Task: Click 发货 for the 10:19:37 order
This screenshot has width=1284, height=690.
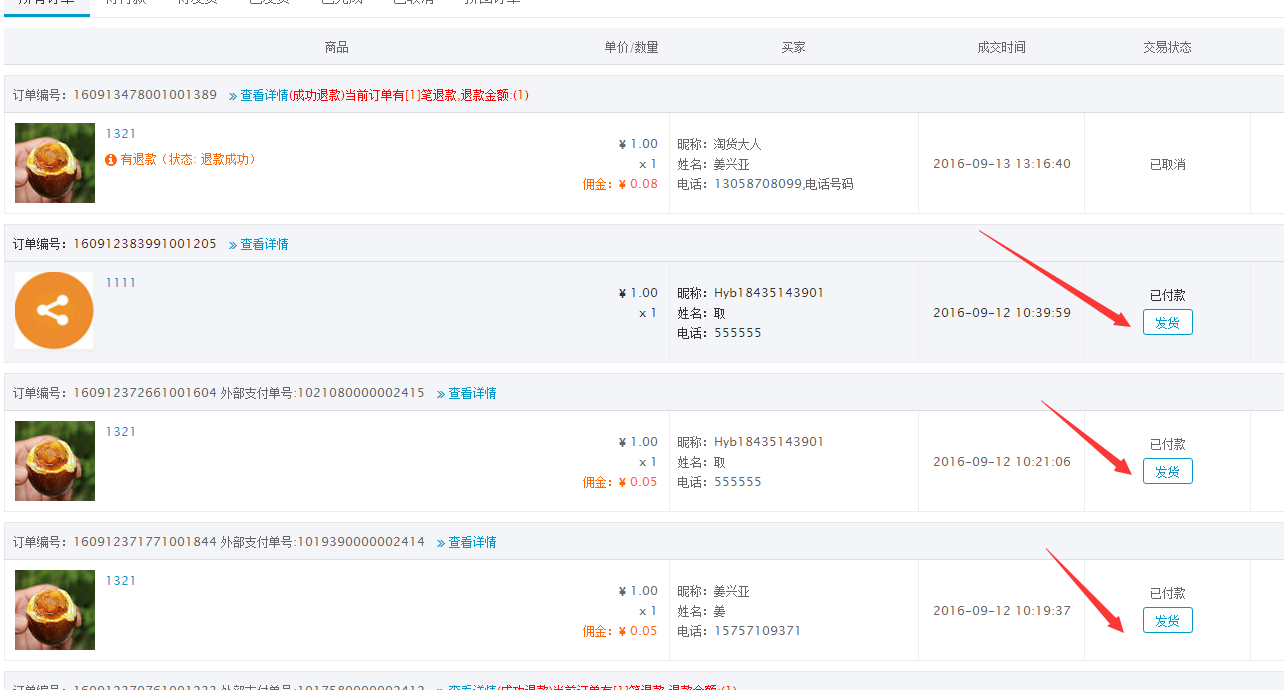Action: [1167, 620]
